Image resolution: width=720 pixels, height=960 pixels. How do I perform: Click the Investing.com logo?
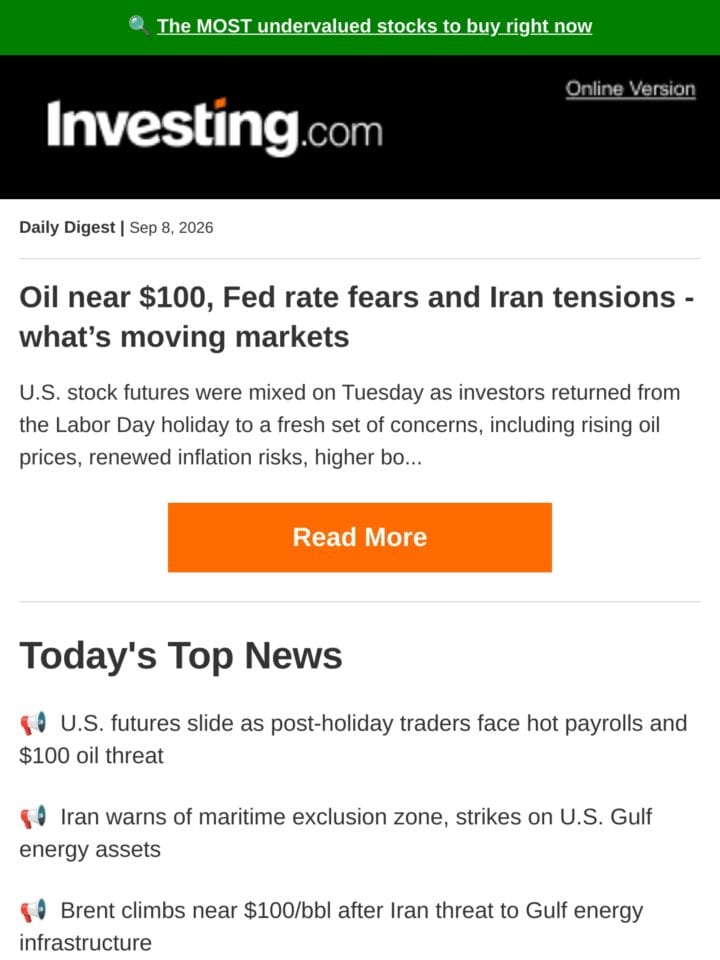pyautogui.click(x=214, y=126)
